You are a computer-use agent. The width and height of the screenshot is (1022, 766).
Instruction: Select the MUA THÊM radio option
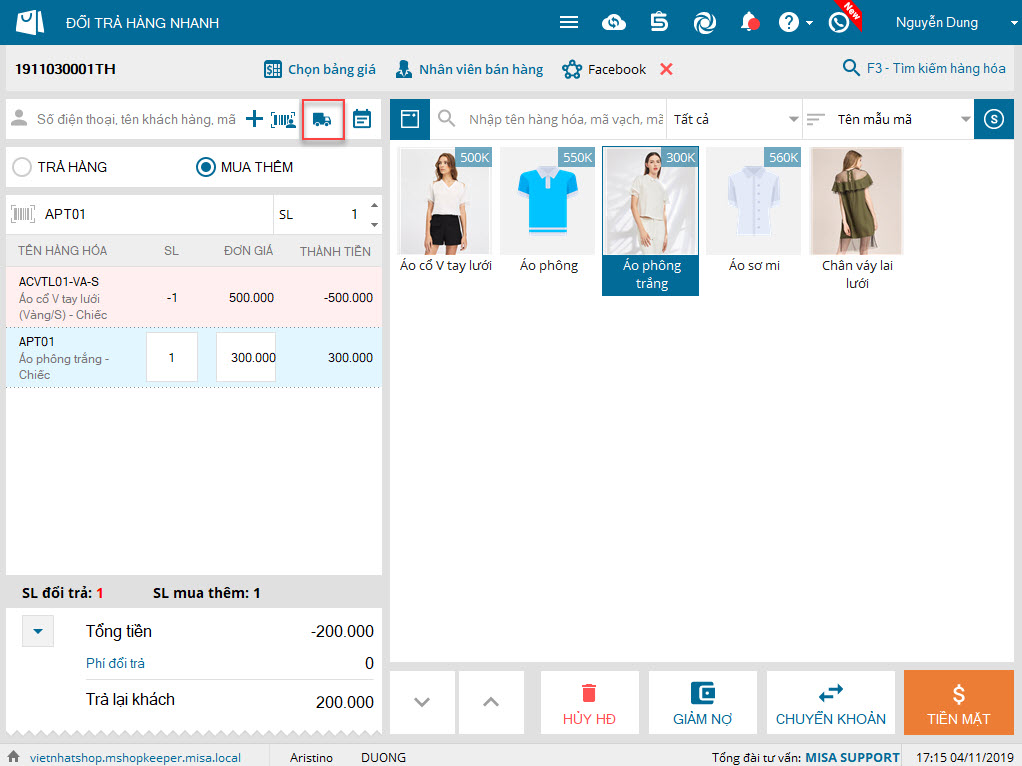[x=206, y=167]
